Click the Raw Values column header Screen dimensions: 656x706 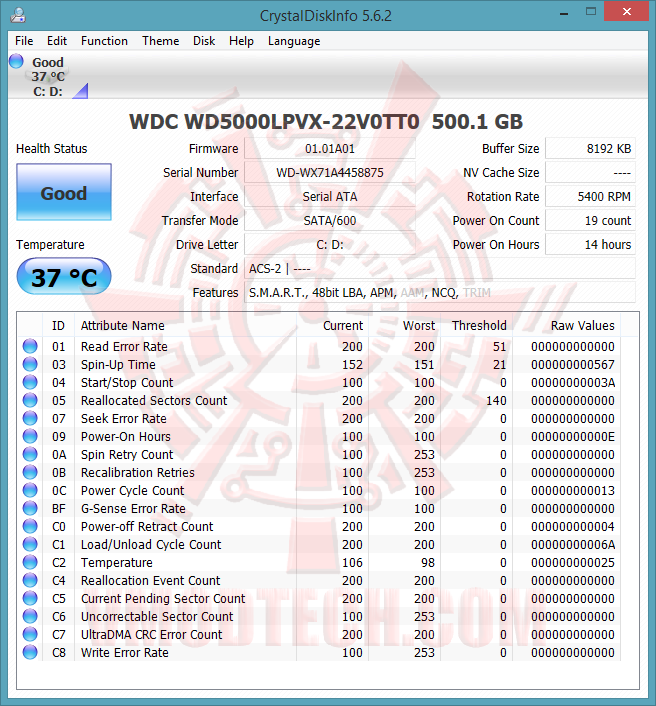566,326
